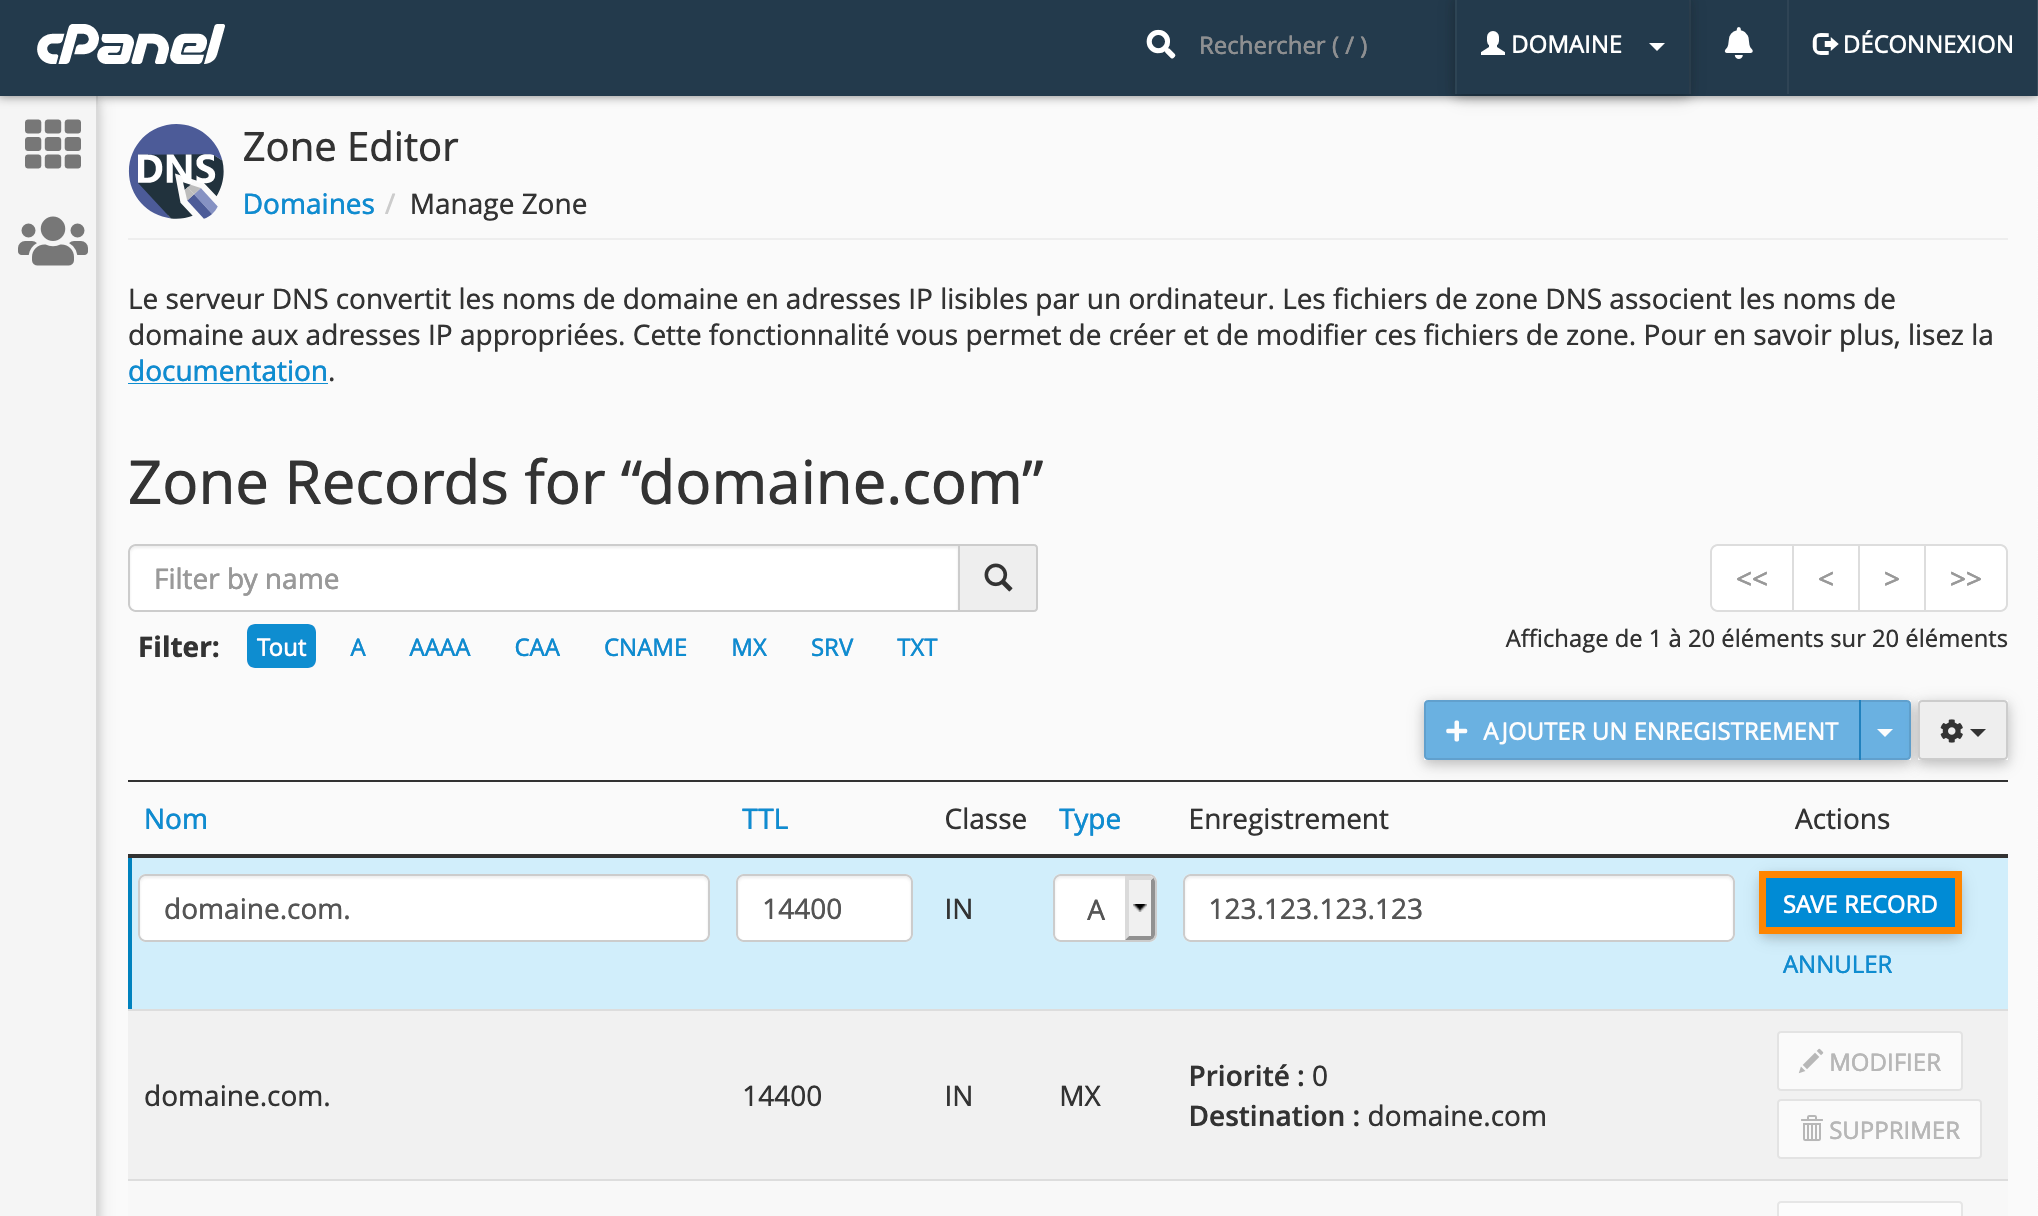Go to last page of records

click(x=1966, y=578)
